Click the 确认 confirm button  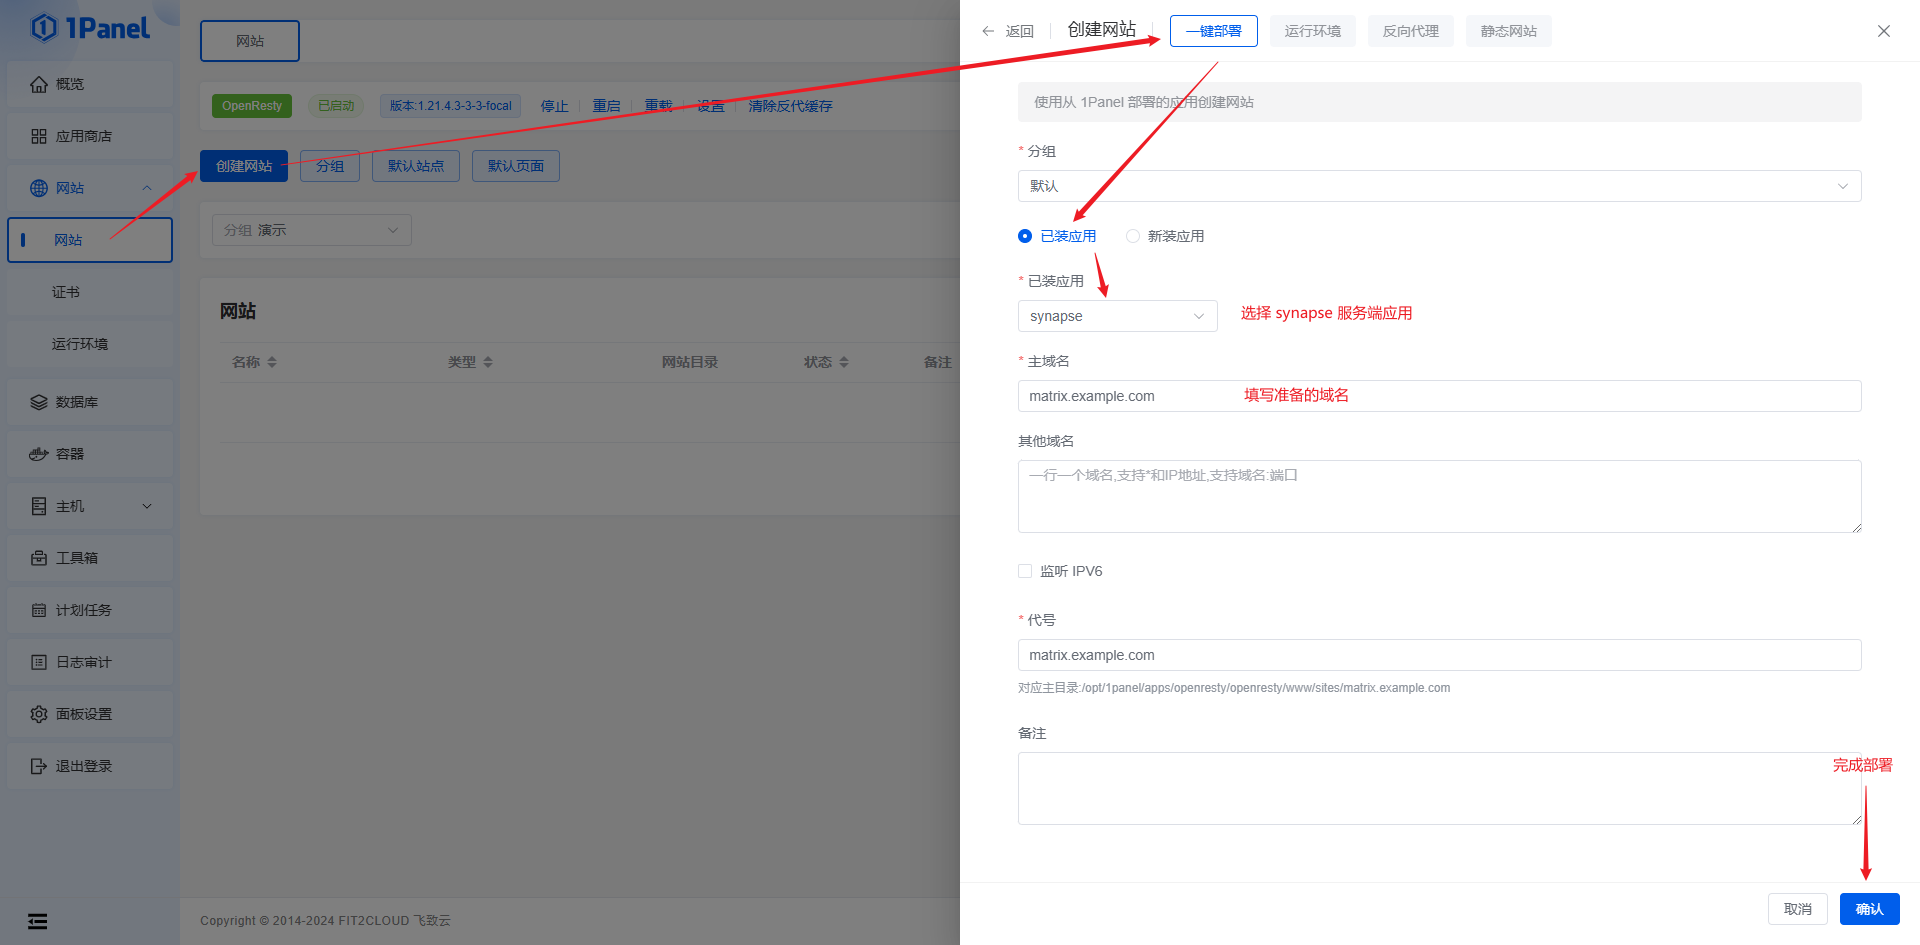pyautogui.click(x=1869, y=909)
